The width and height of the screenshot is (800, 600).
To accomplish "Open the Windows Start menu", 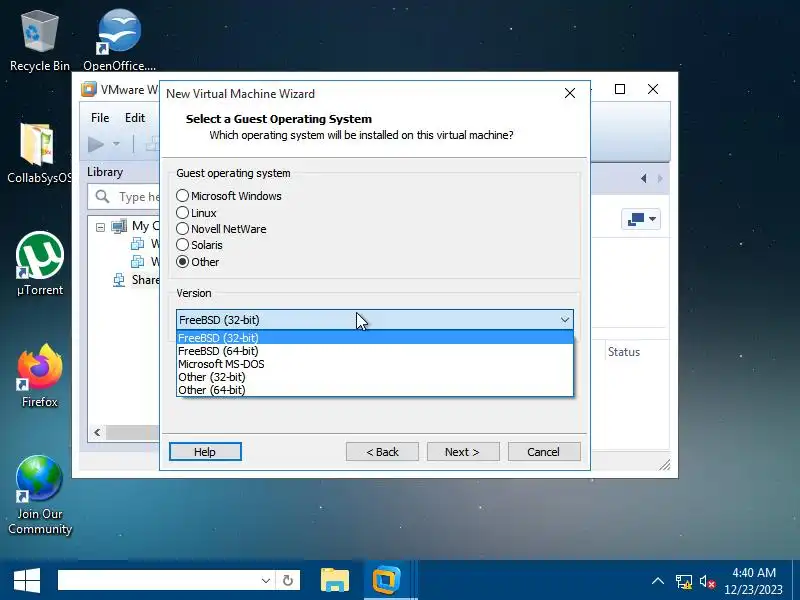I will (x=27, y=581).
